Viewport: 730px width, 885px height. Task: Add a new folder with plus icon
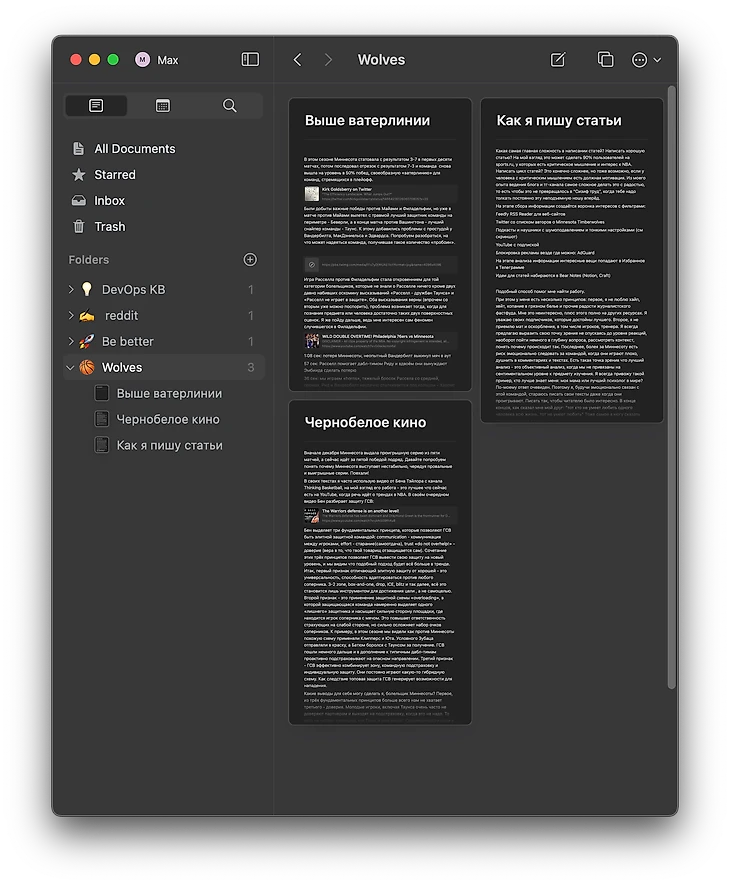point(250,260)
